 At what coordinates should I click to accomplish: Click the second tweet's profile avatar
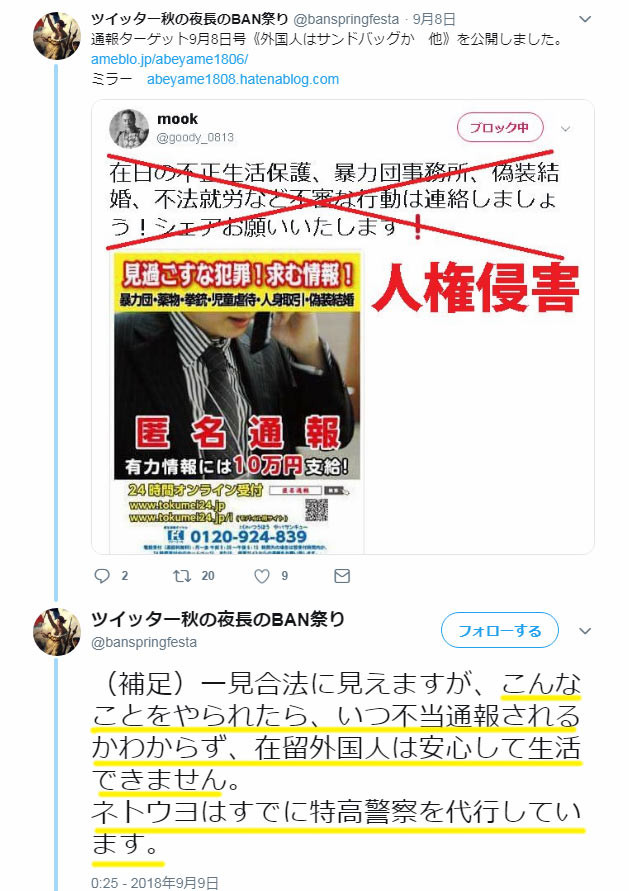pos(57,631)
